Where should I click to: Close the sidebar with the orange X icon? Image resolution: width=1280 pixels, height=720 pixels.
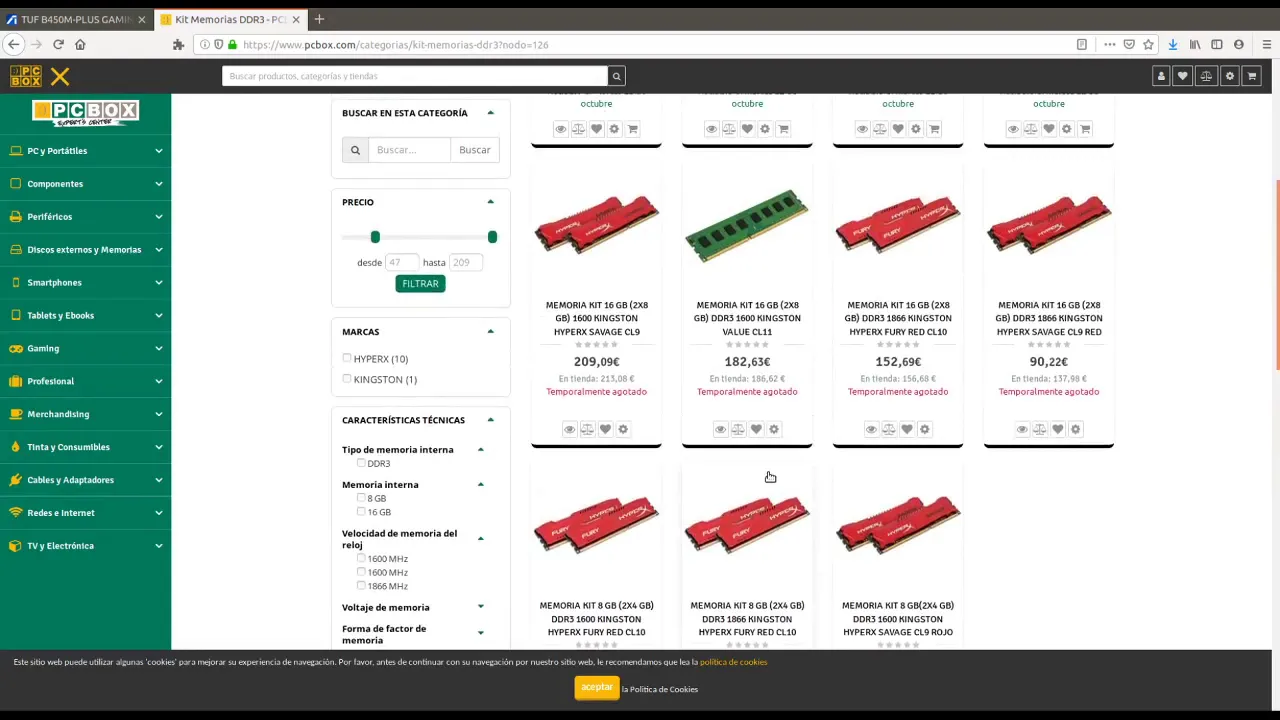60,76
